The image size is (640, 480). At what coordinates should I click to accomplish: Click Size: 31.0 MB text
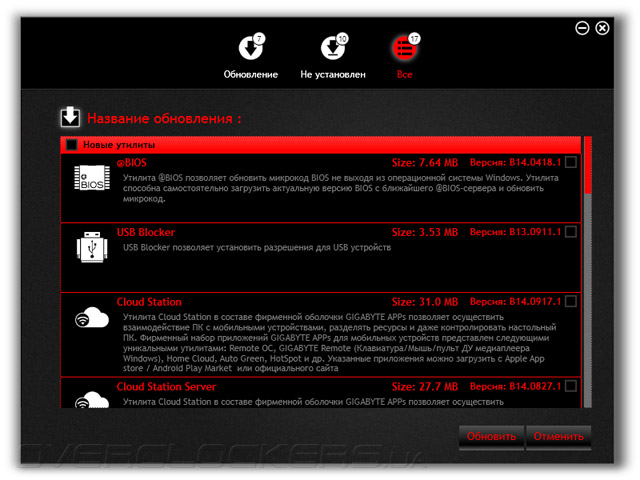[x=425, y=302]
